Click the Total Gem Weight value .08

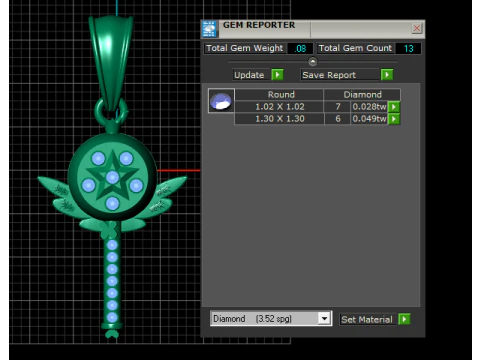(x=300, y=48)
